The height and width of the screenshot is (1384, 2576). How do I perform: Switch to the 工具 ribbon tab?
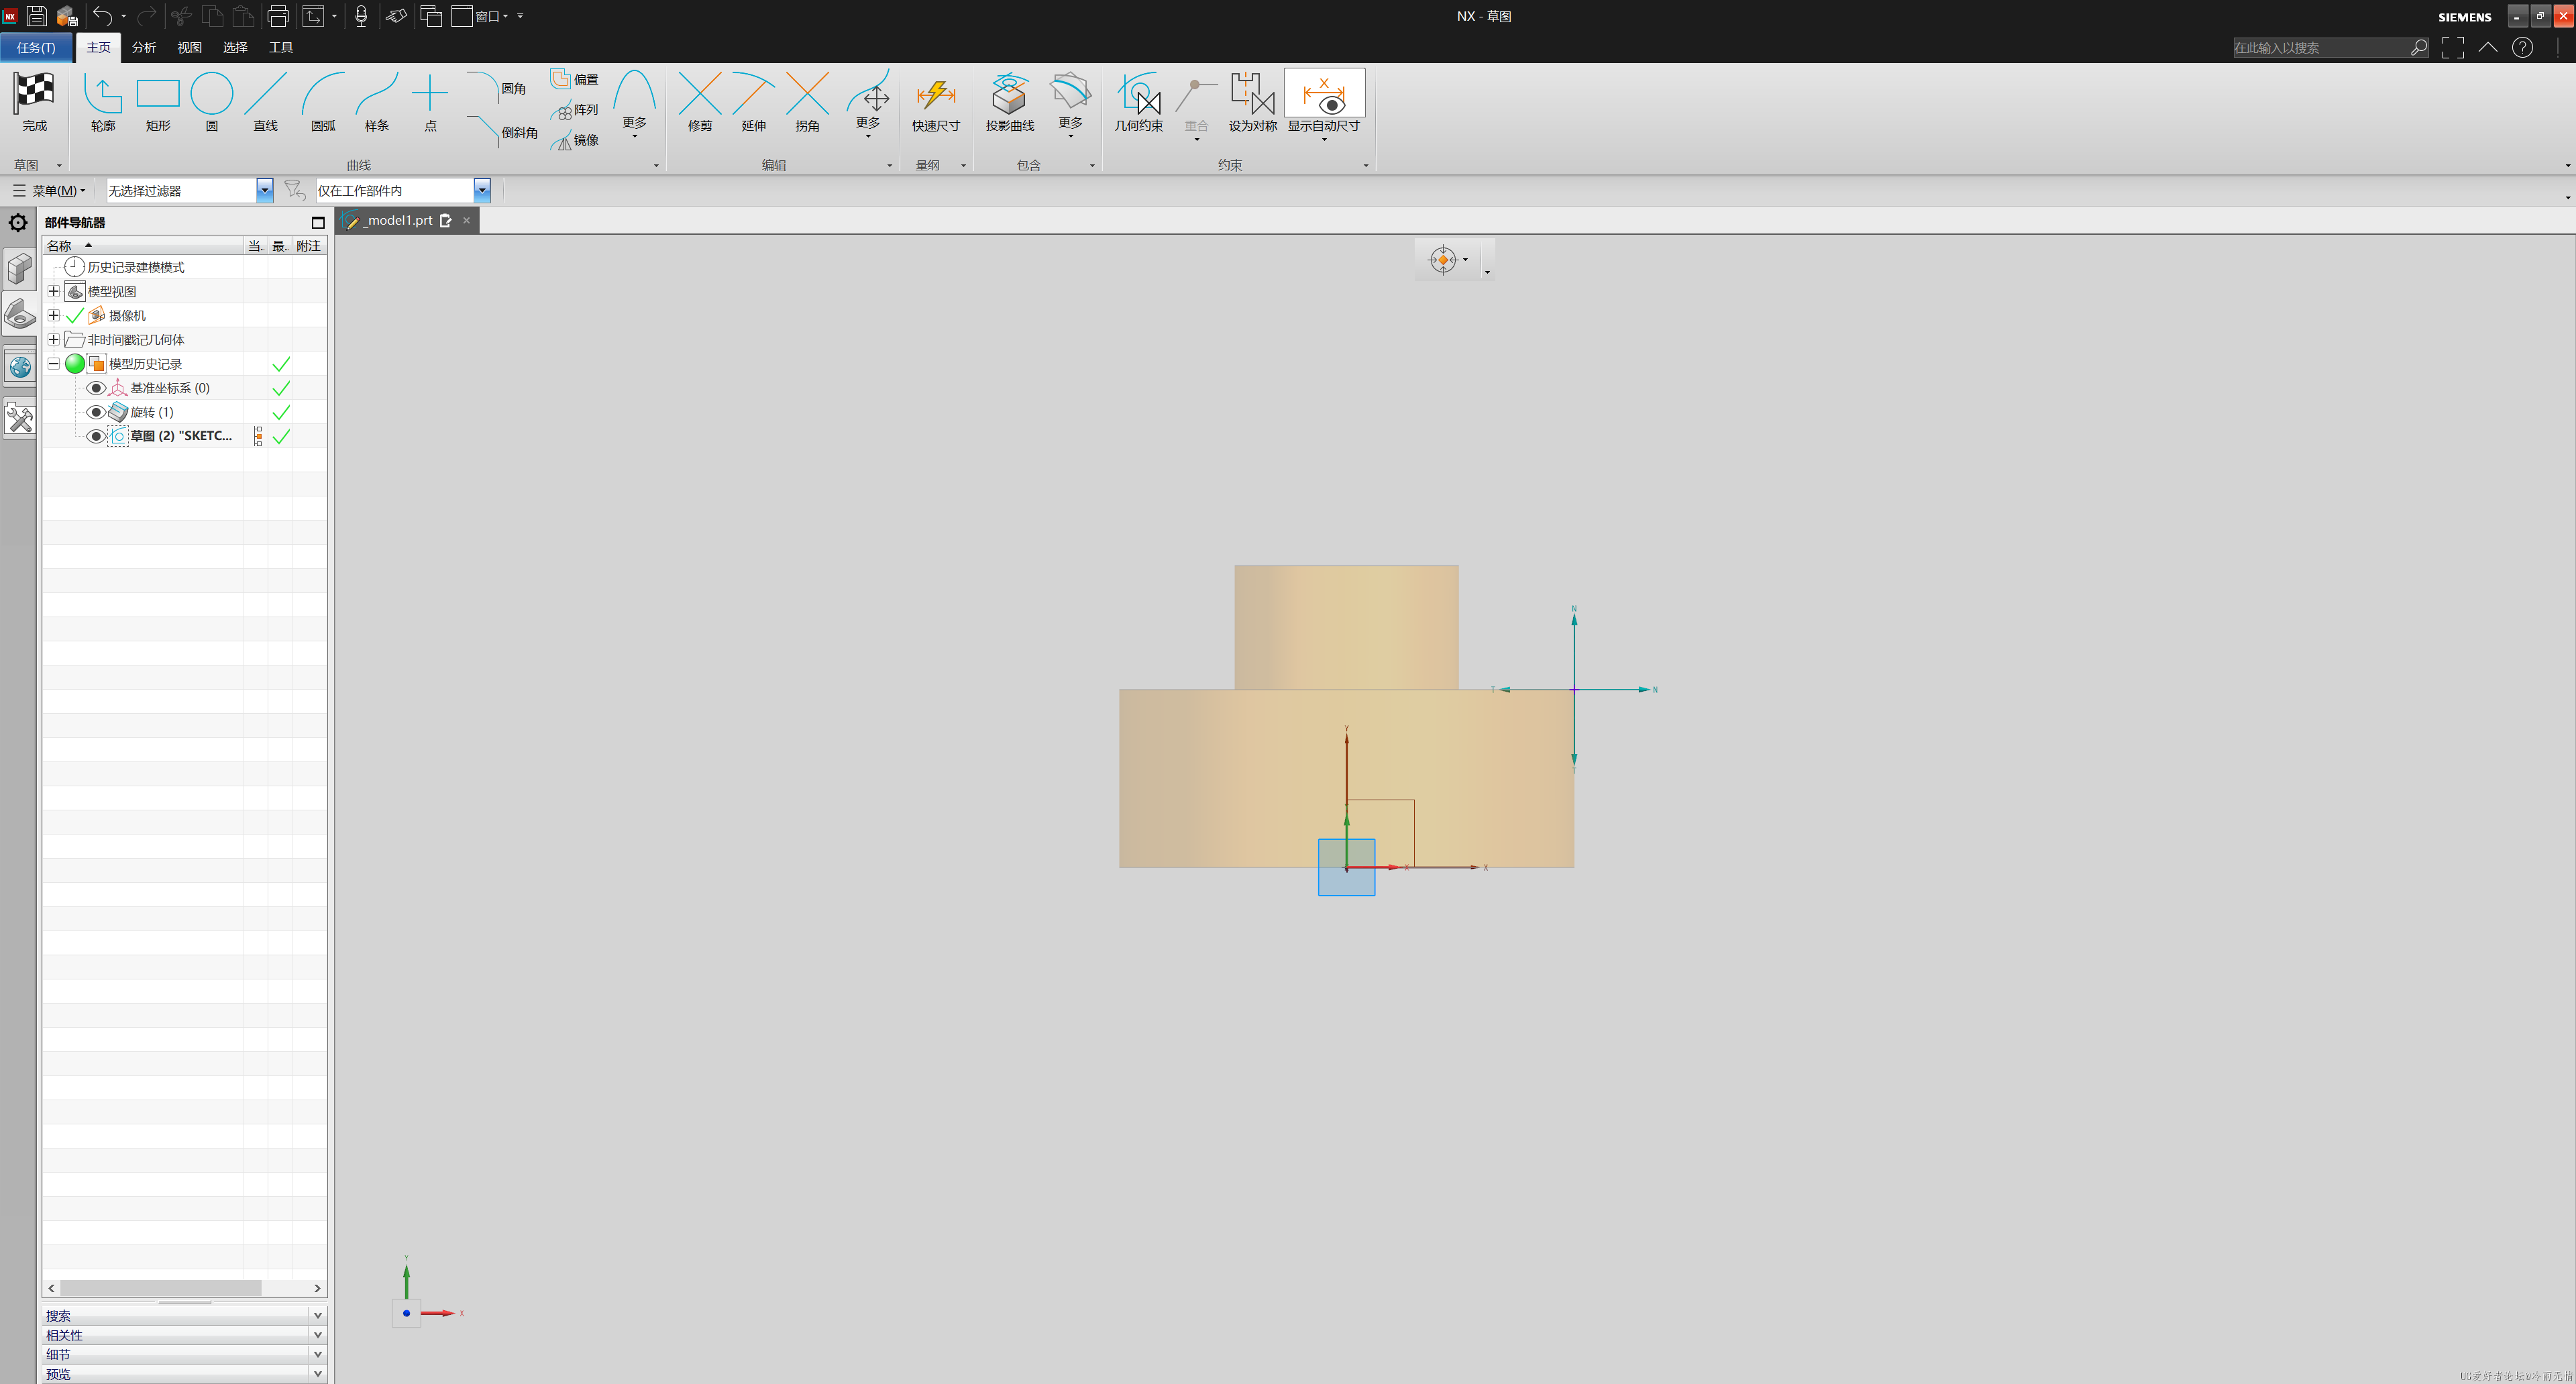281,47
